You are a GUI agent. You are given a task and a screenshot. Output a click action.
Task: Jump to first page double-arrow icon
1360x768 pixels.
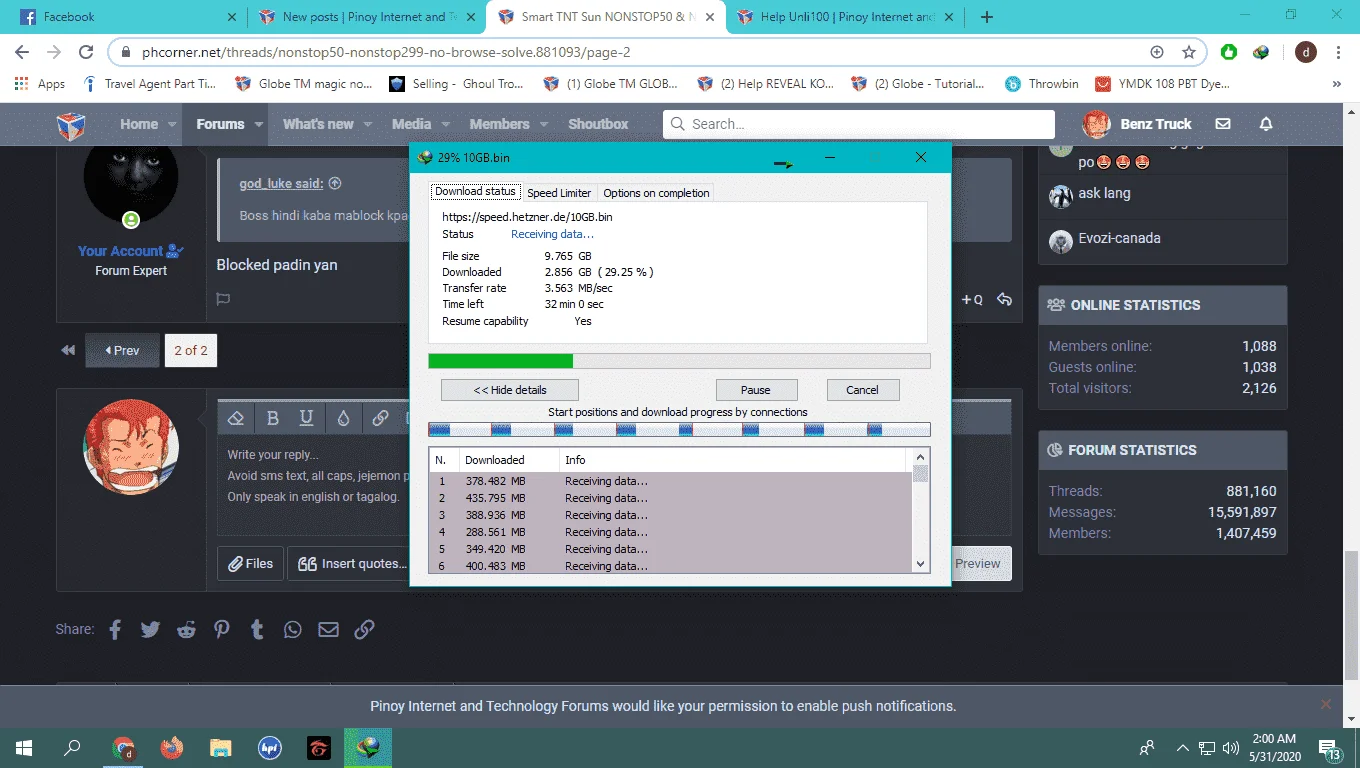68,350
